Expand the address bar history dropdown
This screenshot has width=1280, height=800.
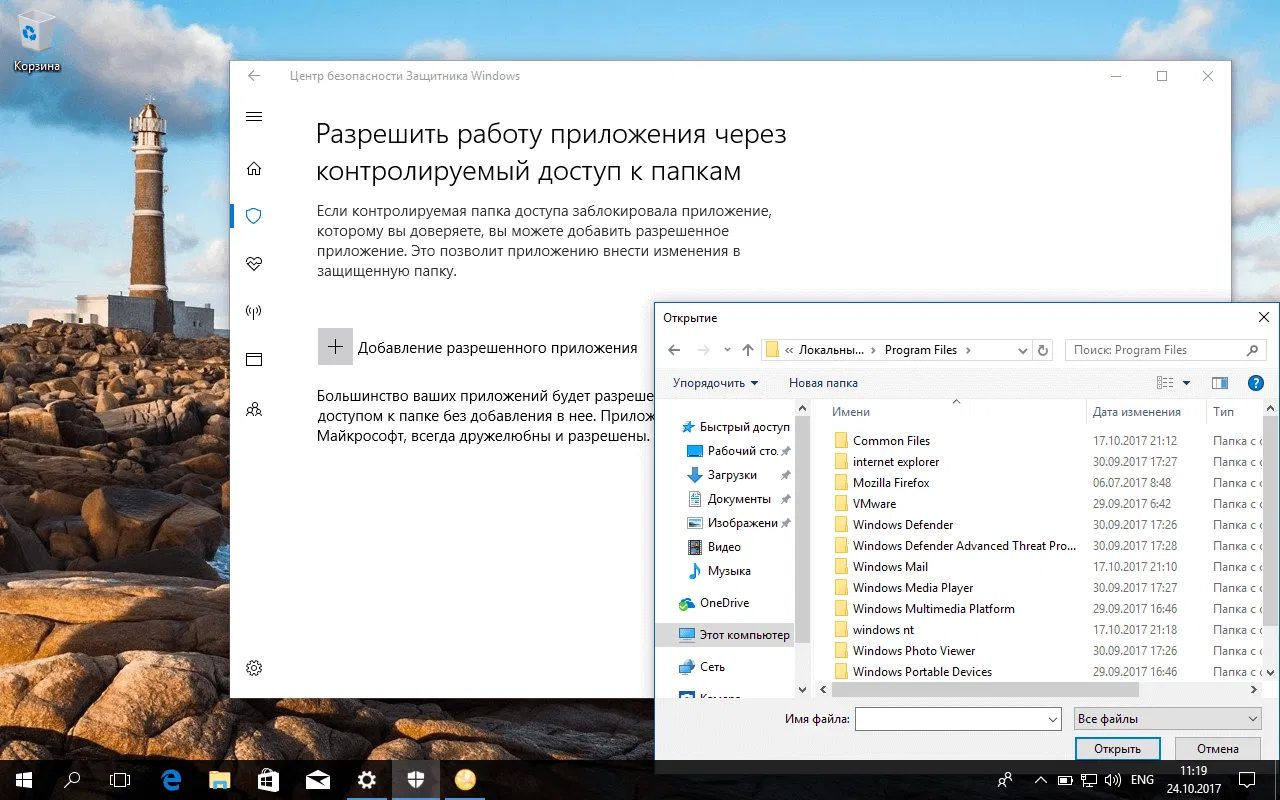1022,350
